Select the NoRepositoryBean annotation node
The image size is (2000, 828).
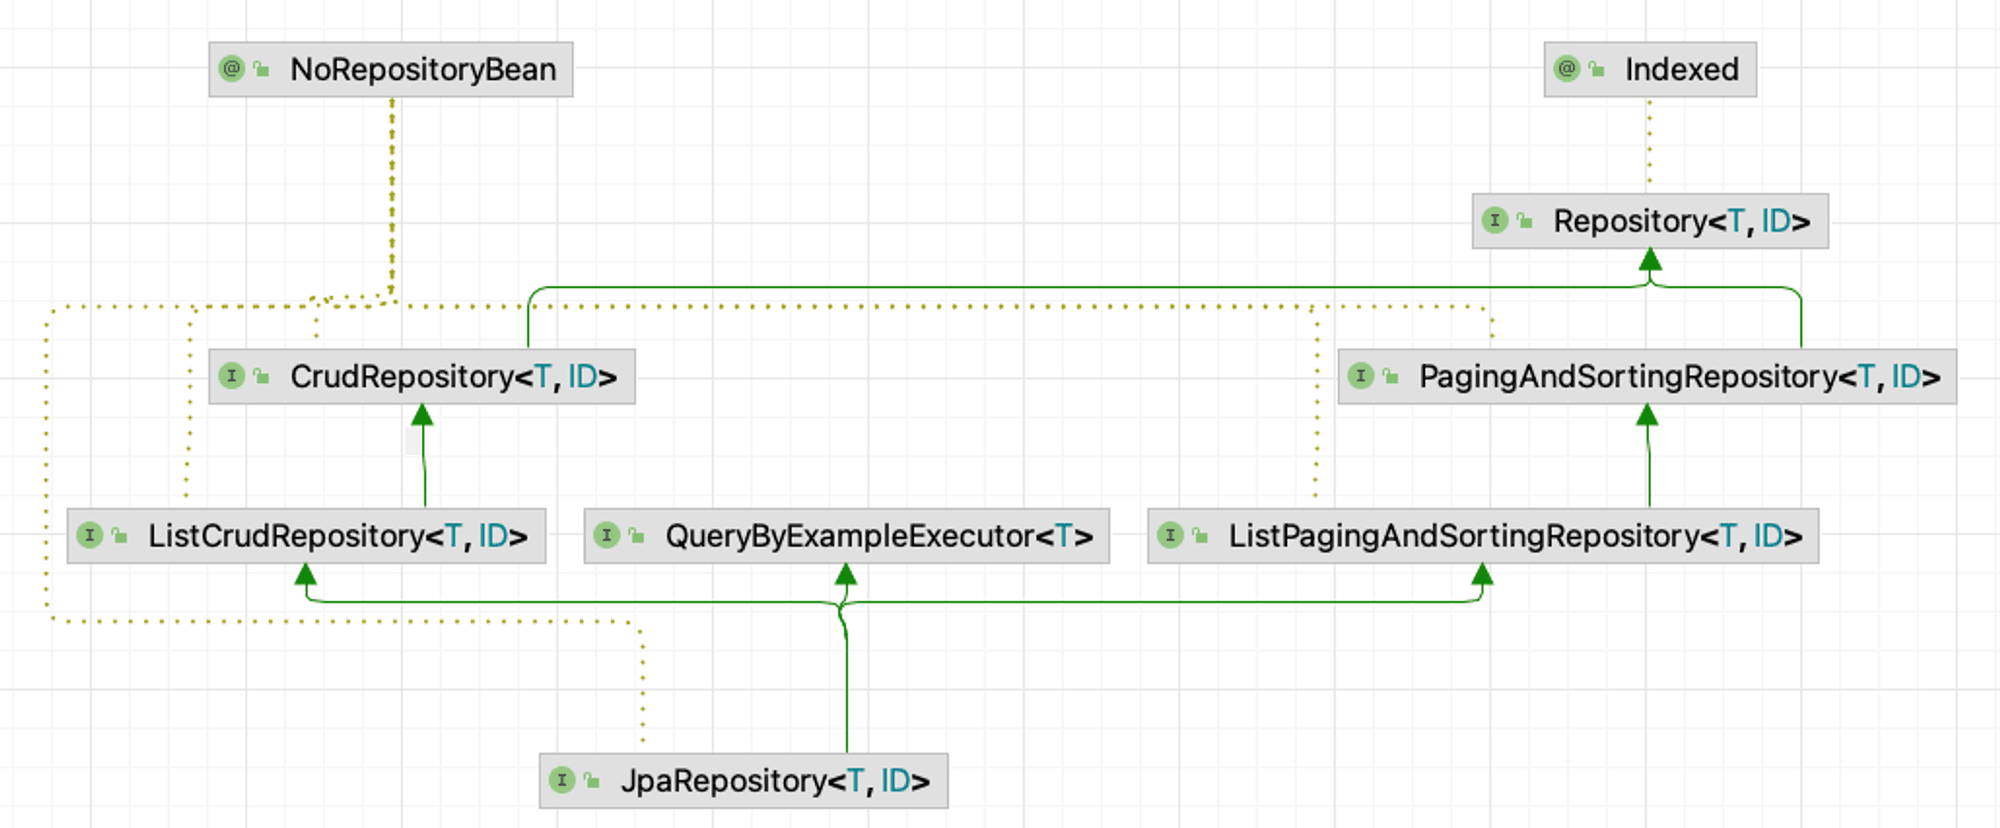[x=391, y=69]
